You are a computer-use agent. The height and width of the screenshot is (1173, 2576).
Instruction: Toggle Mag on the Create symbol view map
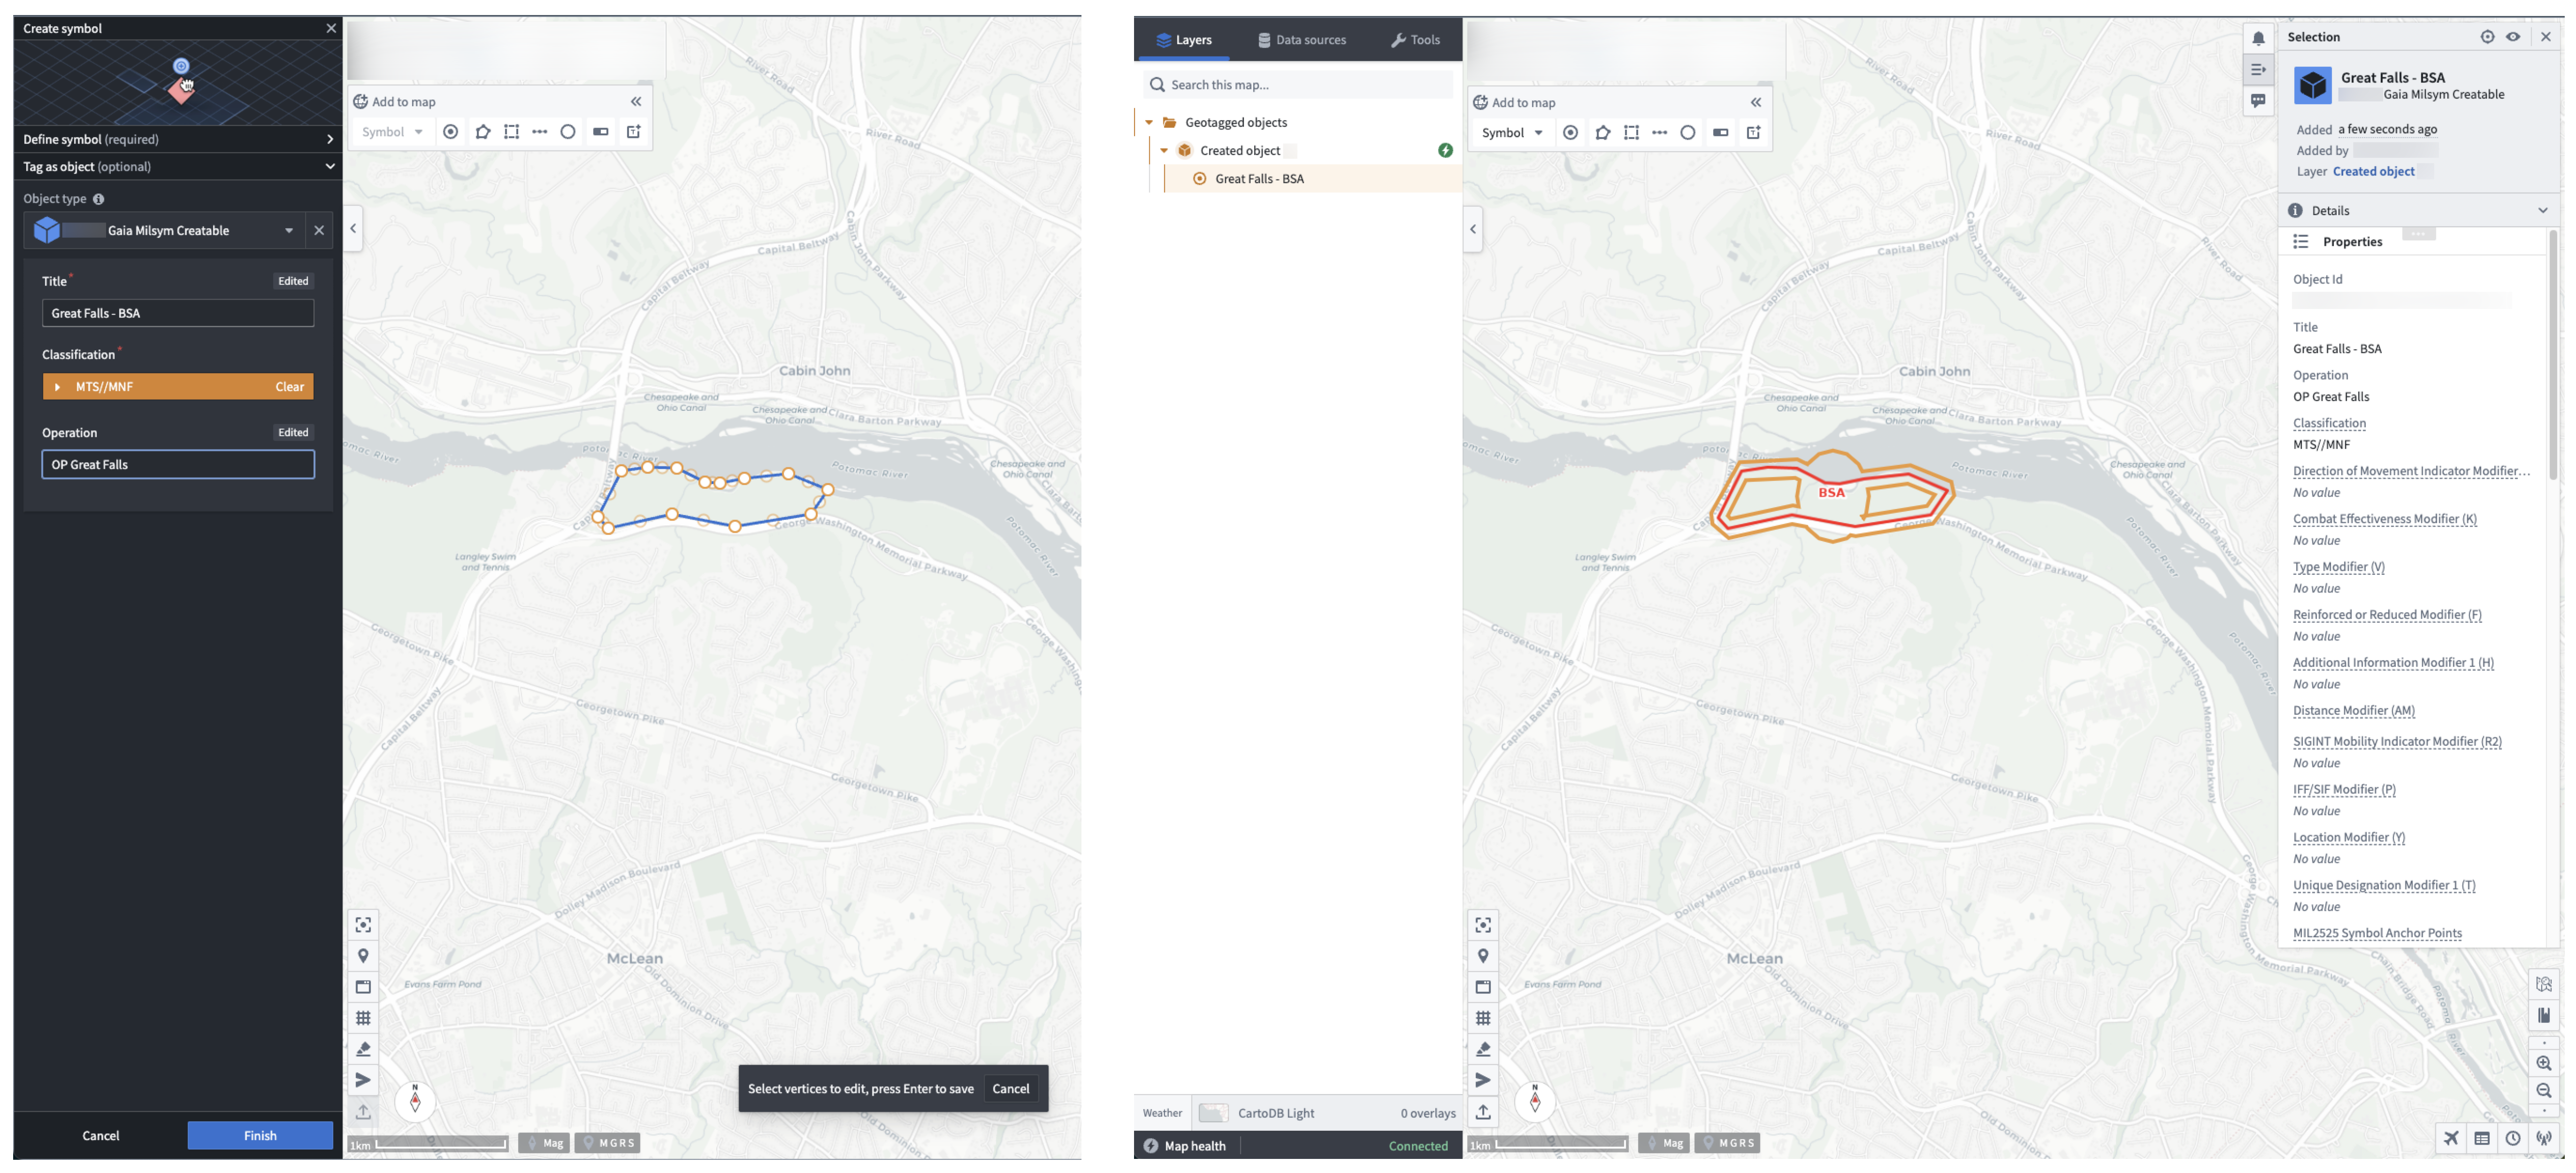coord(544,1143)
